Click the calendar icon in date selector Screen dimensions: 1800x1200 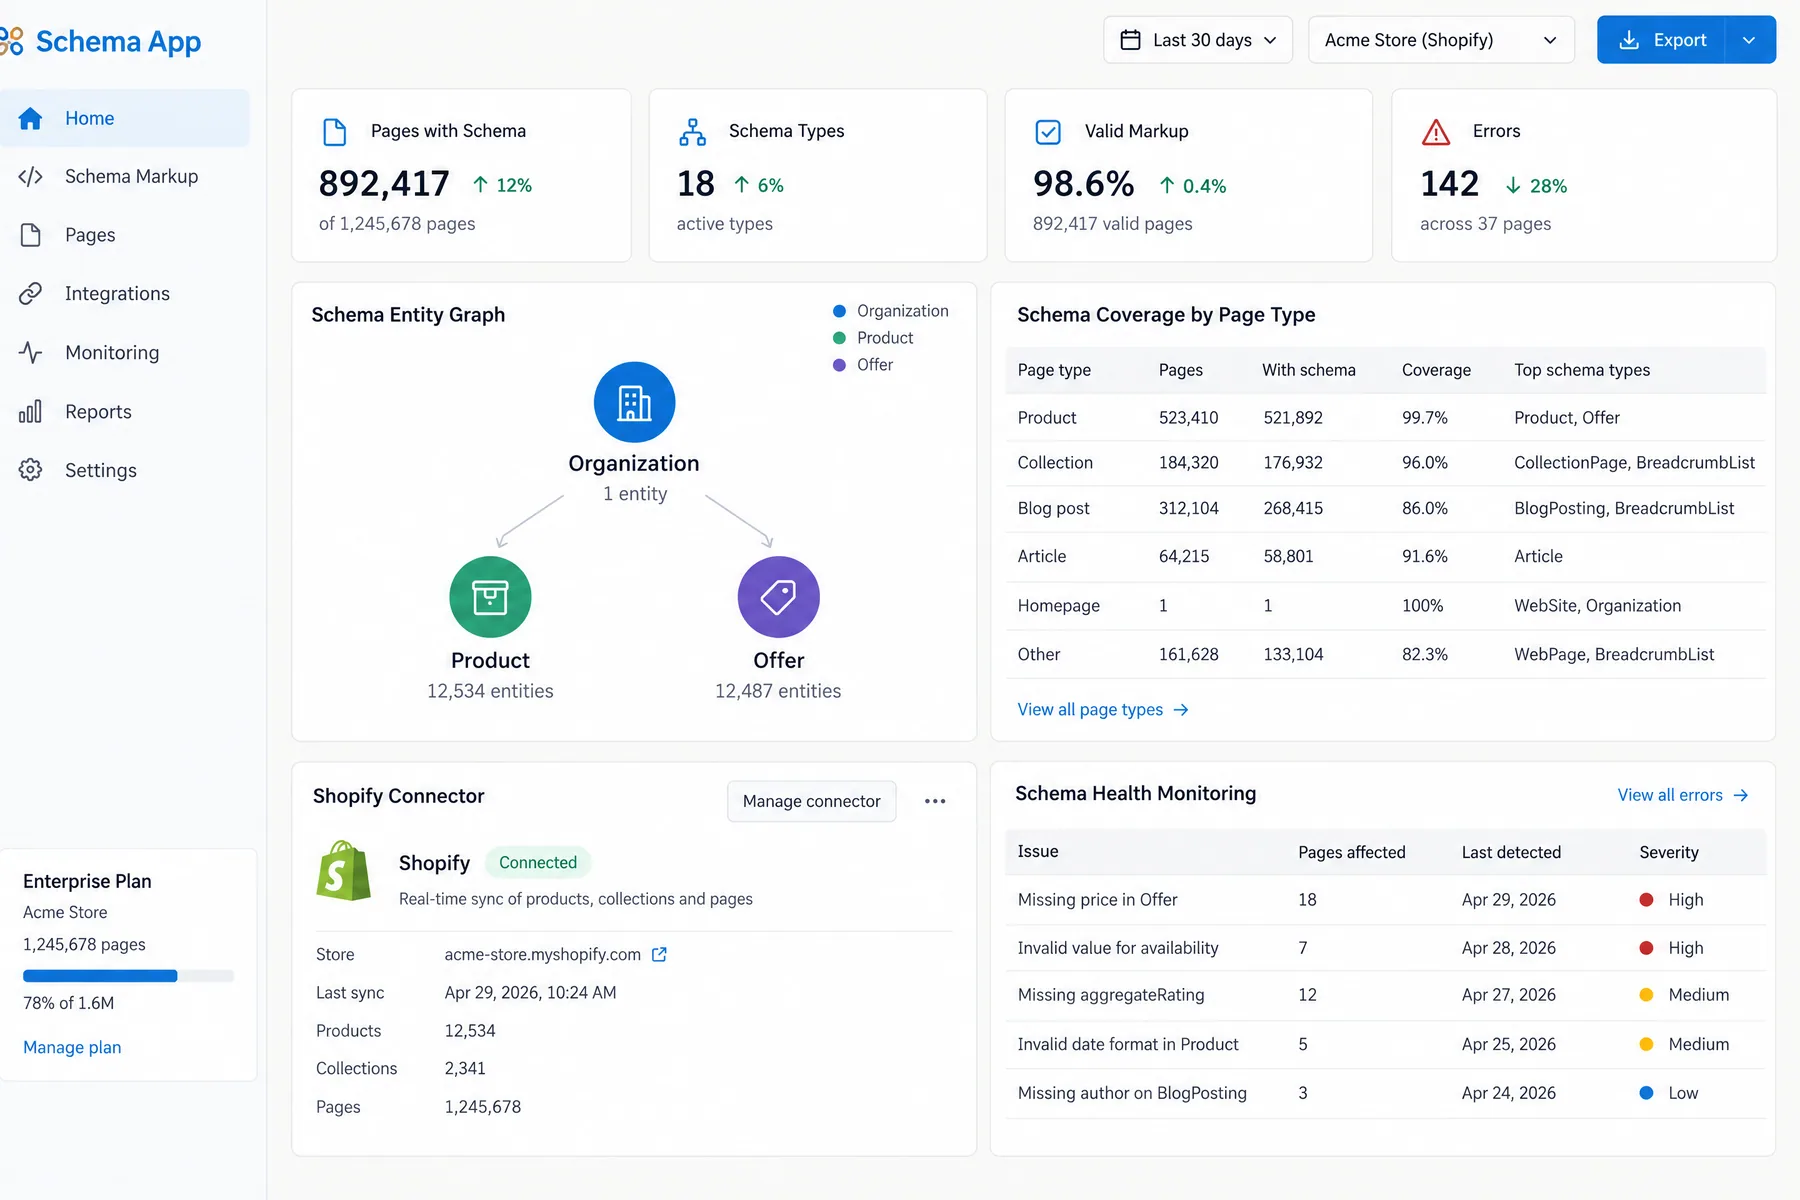1130,40
